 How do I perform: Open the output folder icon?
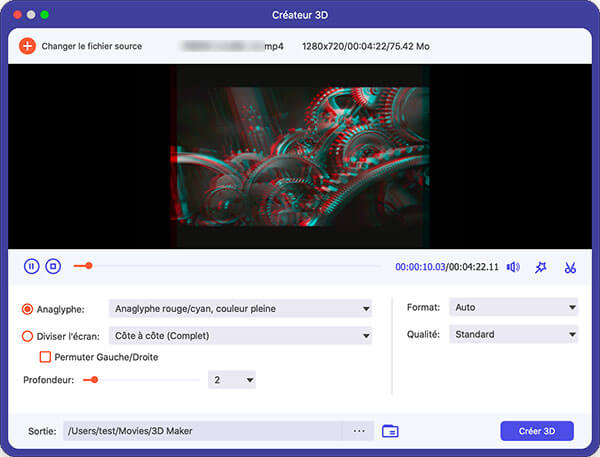[x=390, y=431]
